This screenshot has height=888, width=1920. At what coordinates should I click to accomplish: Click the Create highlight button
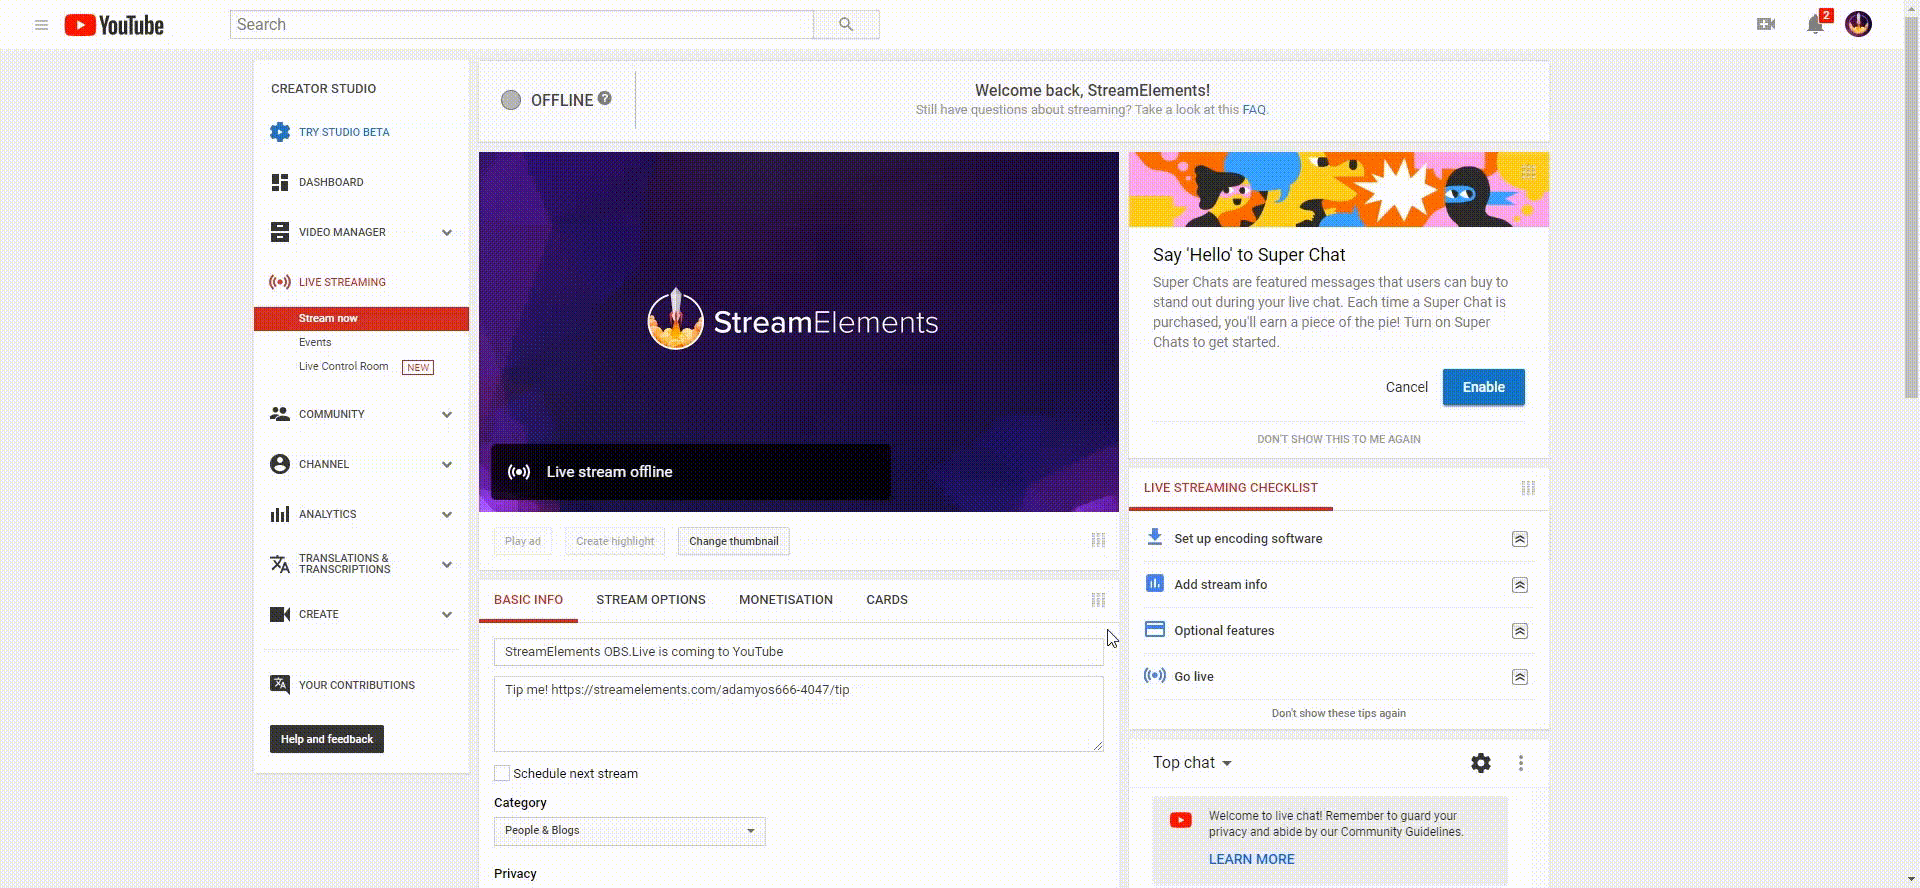click(x=615, y=541)
